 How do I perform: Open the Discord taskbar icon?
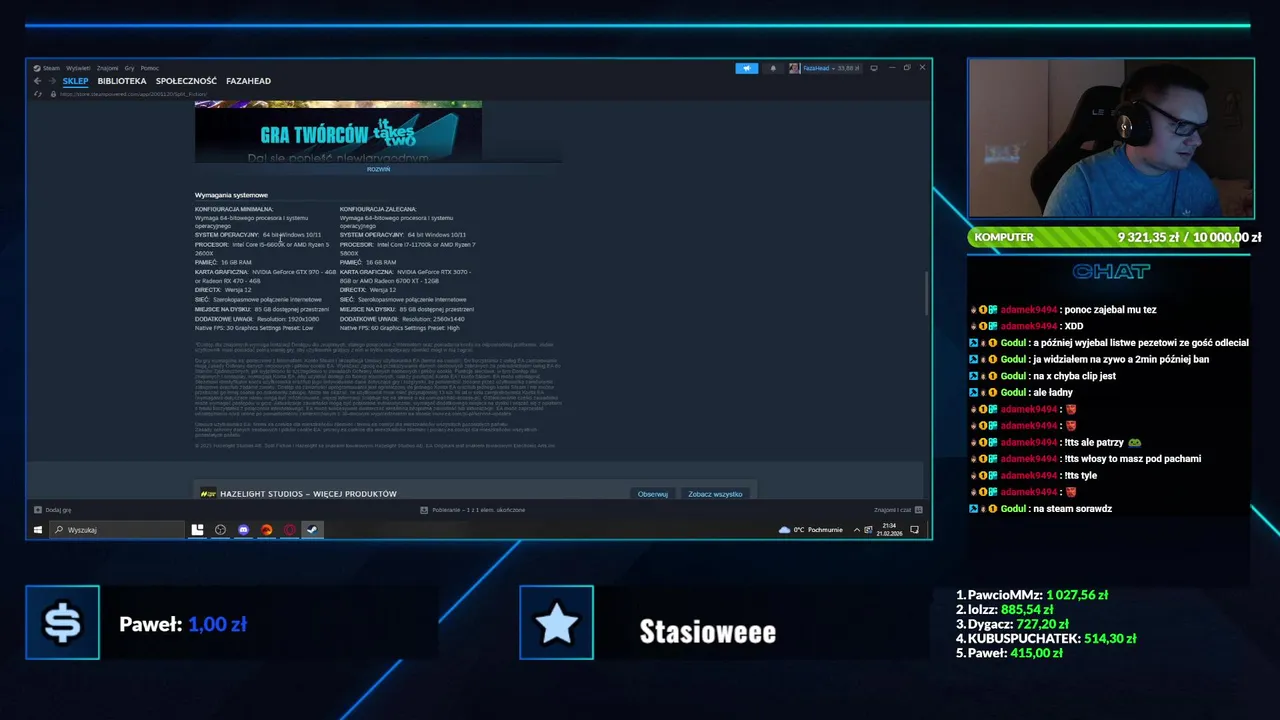[x=243, y=530]
